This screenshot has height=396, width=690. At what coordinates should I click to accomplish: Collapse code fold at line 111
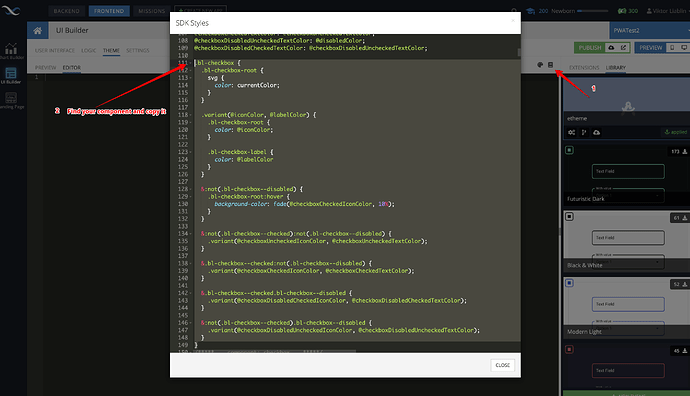click(190, 63)
